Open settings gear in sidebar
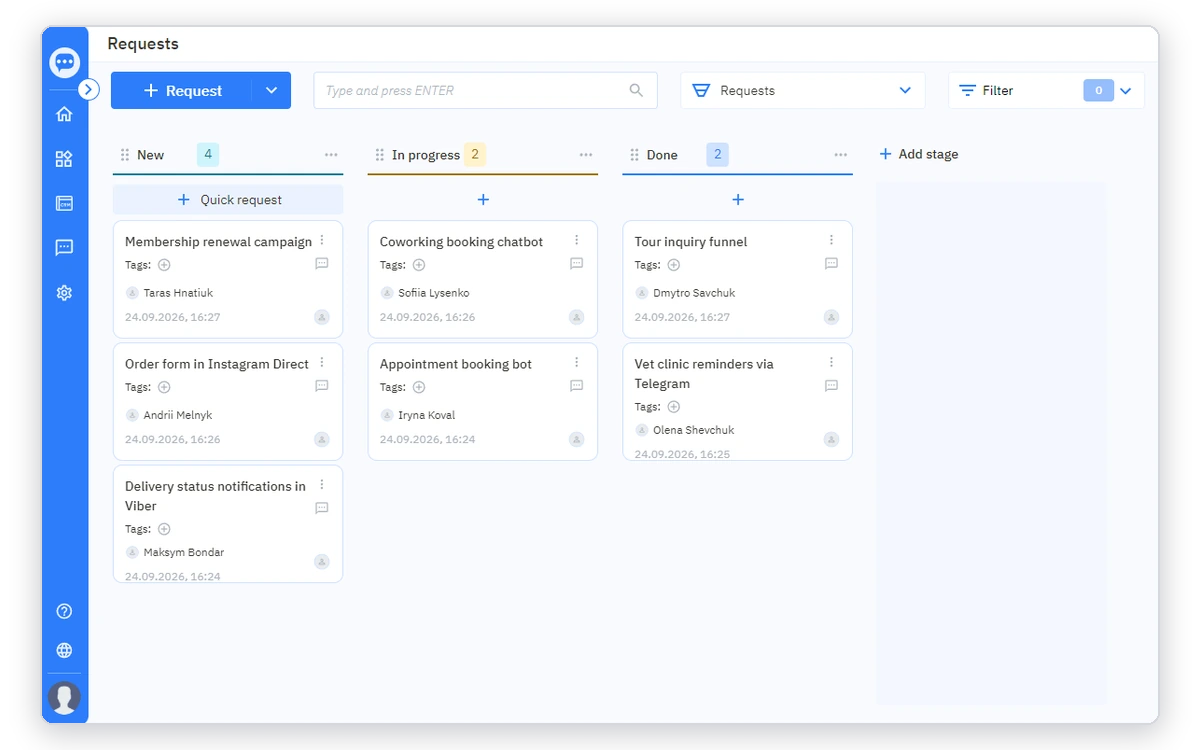 coord(64,293)
